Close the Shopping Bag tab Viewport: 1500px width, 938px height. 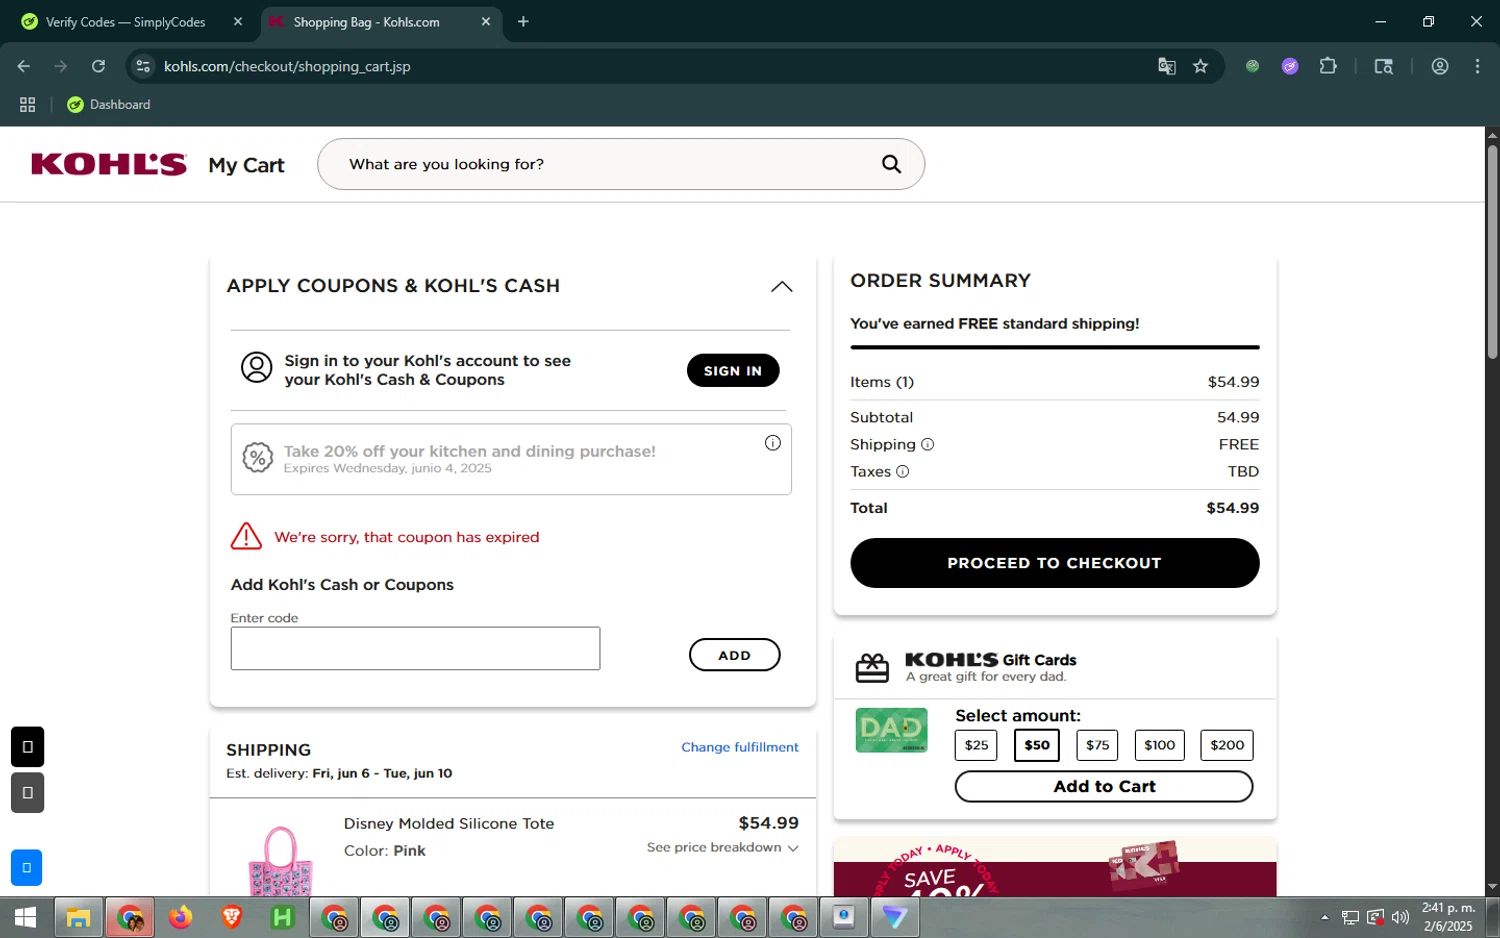point(486,22)
